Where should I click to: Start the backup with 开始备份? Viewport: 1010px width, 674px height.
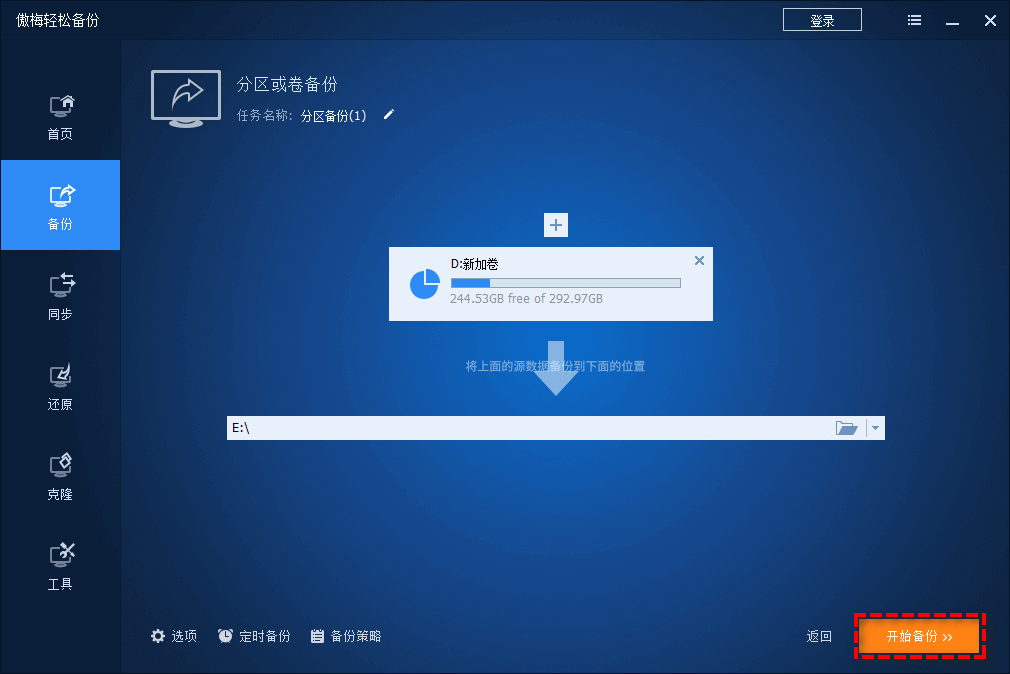coord(919,636)
